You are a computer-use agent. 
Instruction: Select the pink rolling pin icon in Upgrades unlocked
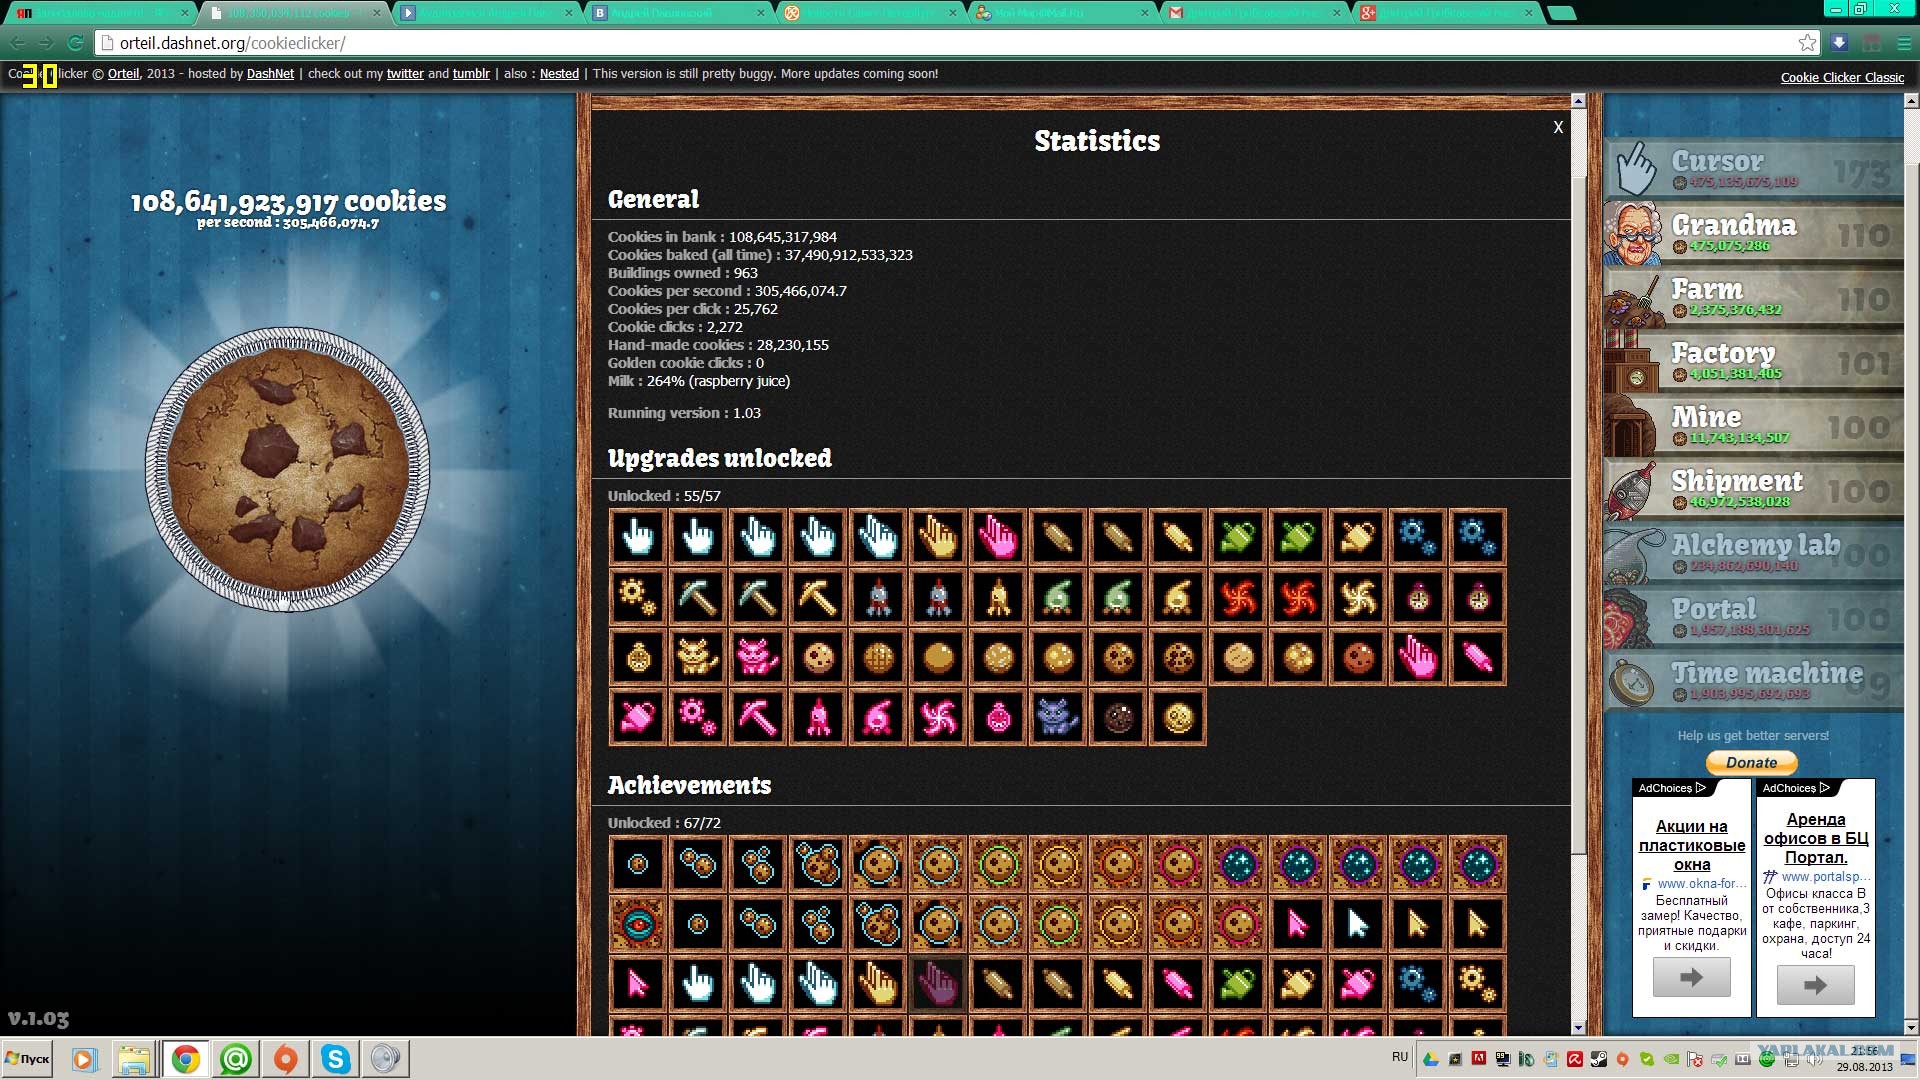pyautogui.click(x=1478, y=658)
